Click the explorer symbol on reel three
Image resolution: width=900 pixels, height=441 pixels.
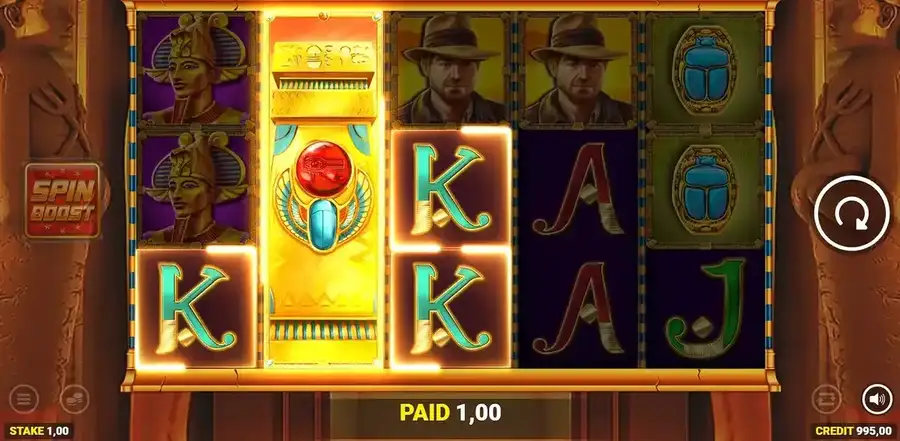pyautogui.click(x=451, y=69)
